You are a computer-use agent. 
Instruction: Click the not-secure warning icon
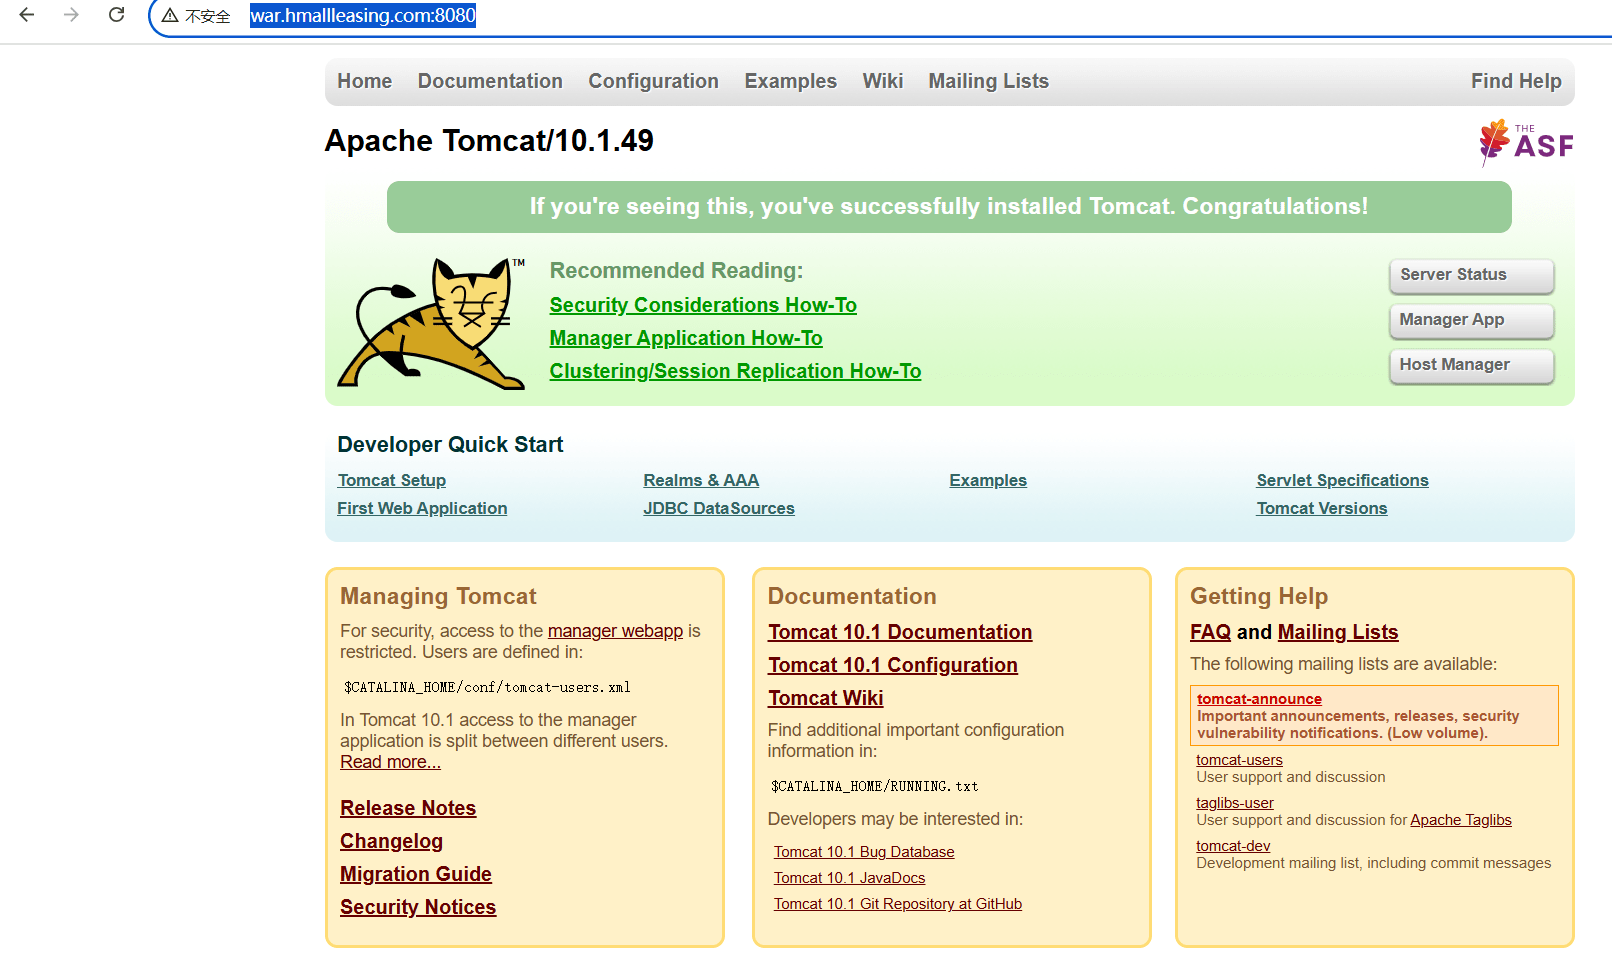tap(171, 16)
